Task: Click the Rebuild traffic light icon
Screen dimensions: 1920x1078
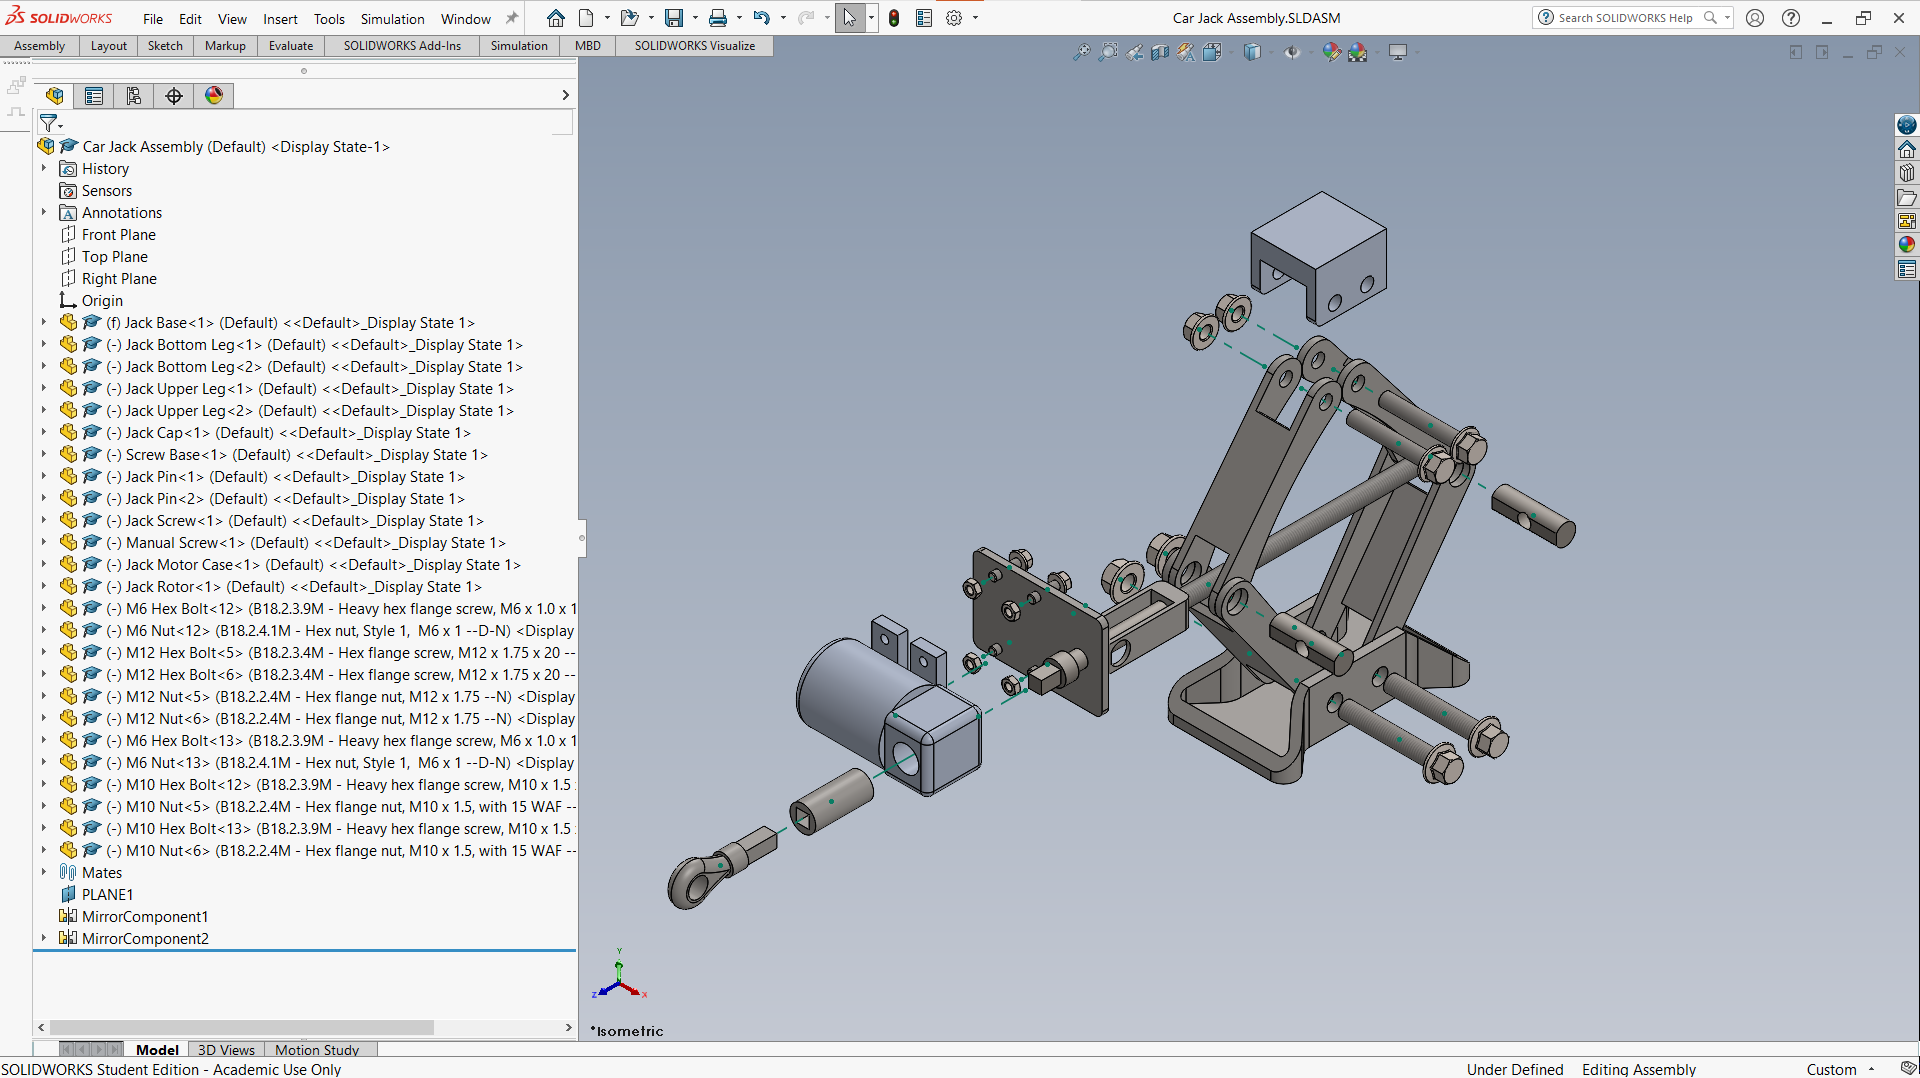Action: pyautogui.click(x=894, y=18)
